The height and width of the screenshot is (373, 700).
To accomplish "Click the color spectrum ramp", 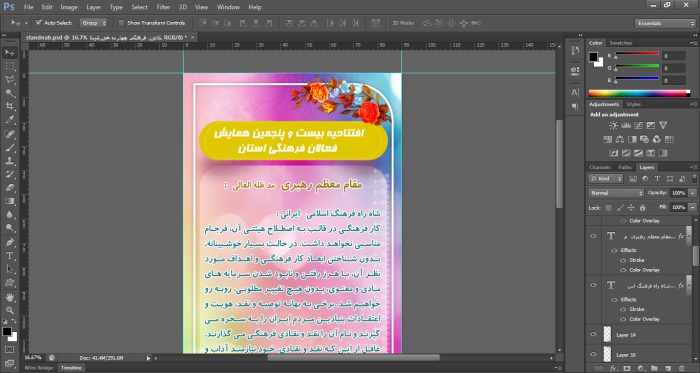I will click(x=639, y=93).
